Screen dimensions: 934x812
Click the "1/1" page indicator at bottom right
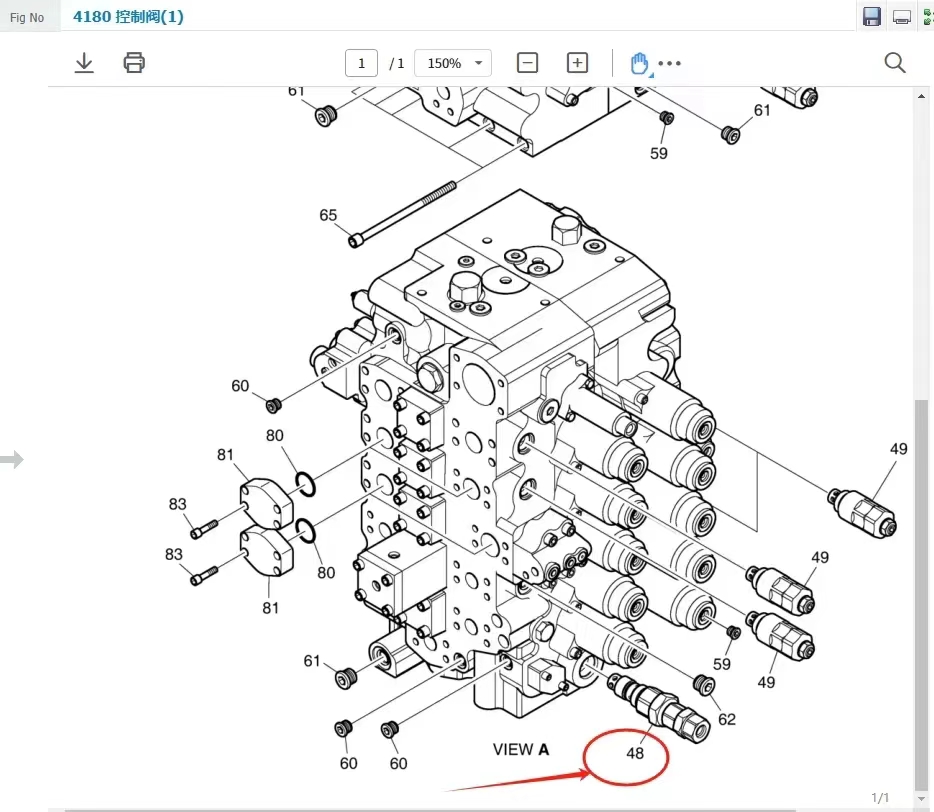[x=880, y=797]
